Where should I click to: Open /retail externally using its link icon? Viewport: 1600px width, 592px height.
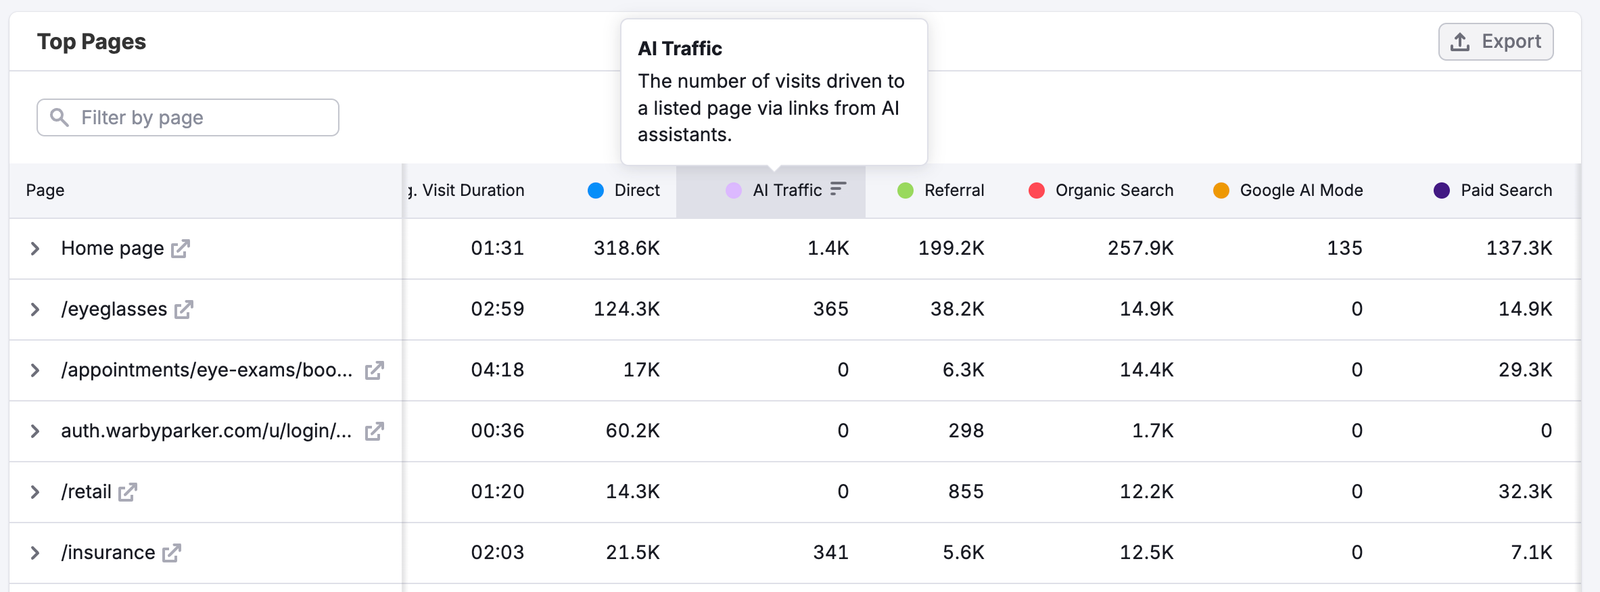coord(128,491)
